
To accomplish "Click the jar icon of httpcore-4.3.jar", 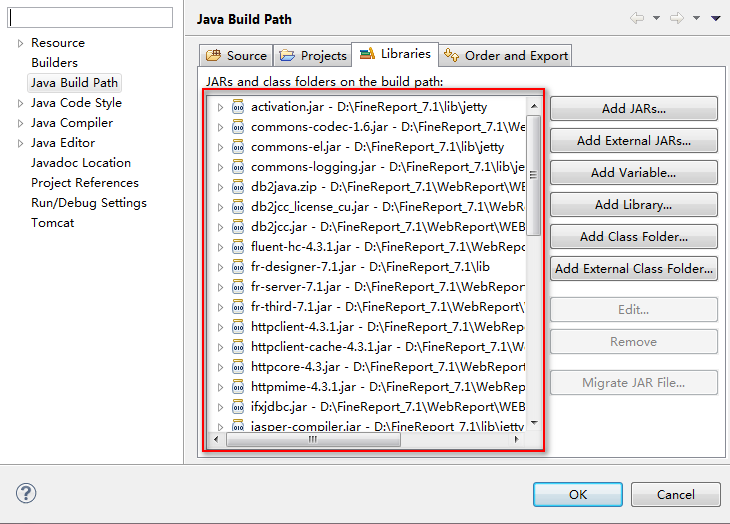I will click(238, 367).
